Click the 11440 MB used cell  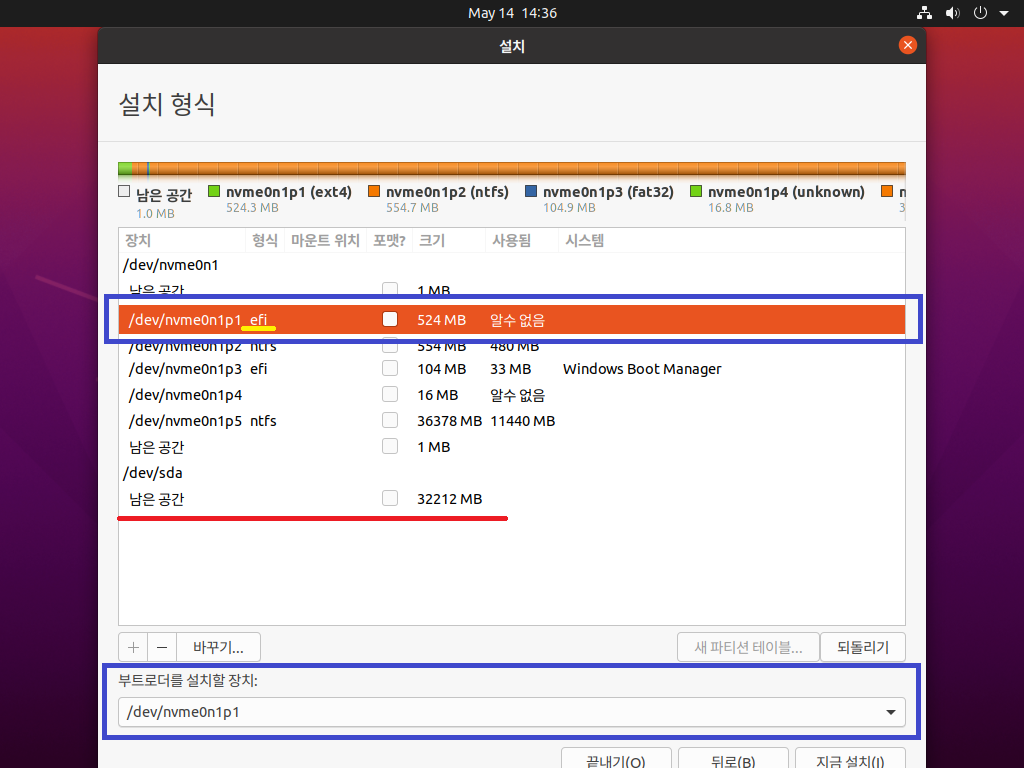(522, 421)
